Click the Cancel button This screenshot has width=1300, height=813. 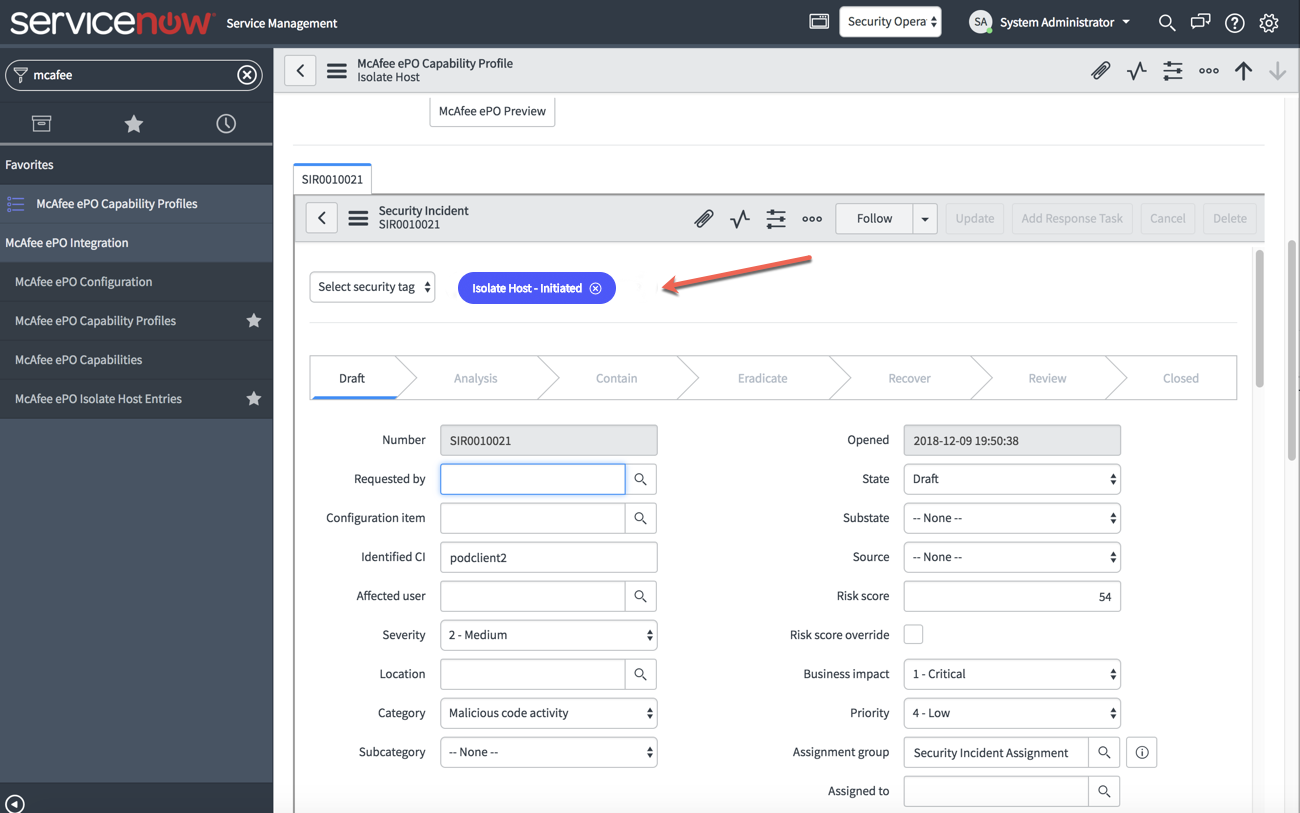(1168, 218)
